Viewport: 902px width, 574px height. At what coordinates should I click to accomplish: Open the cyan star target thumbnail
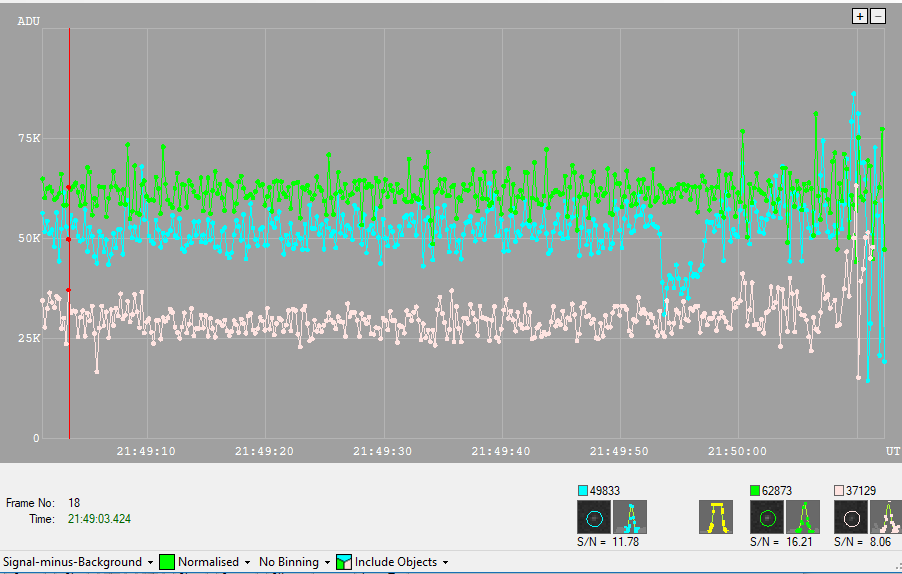[x=594, y=517]
